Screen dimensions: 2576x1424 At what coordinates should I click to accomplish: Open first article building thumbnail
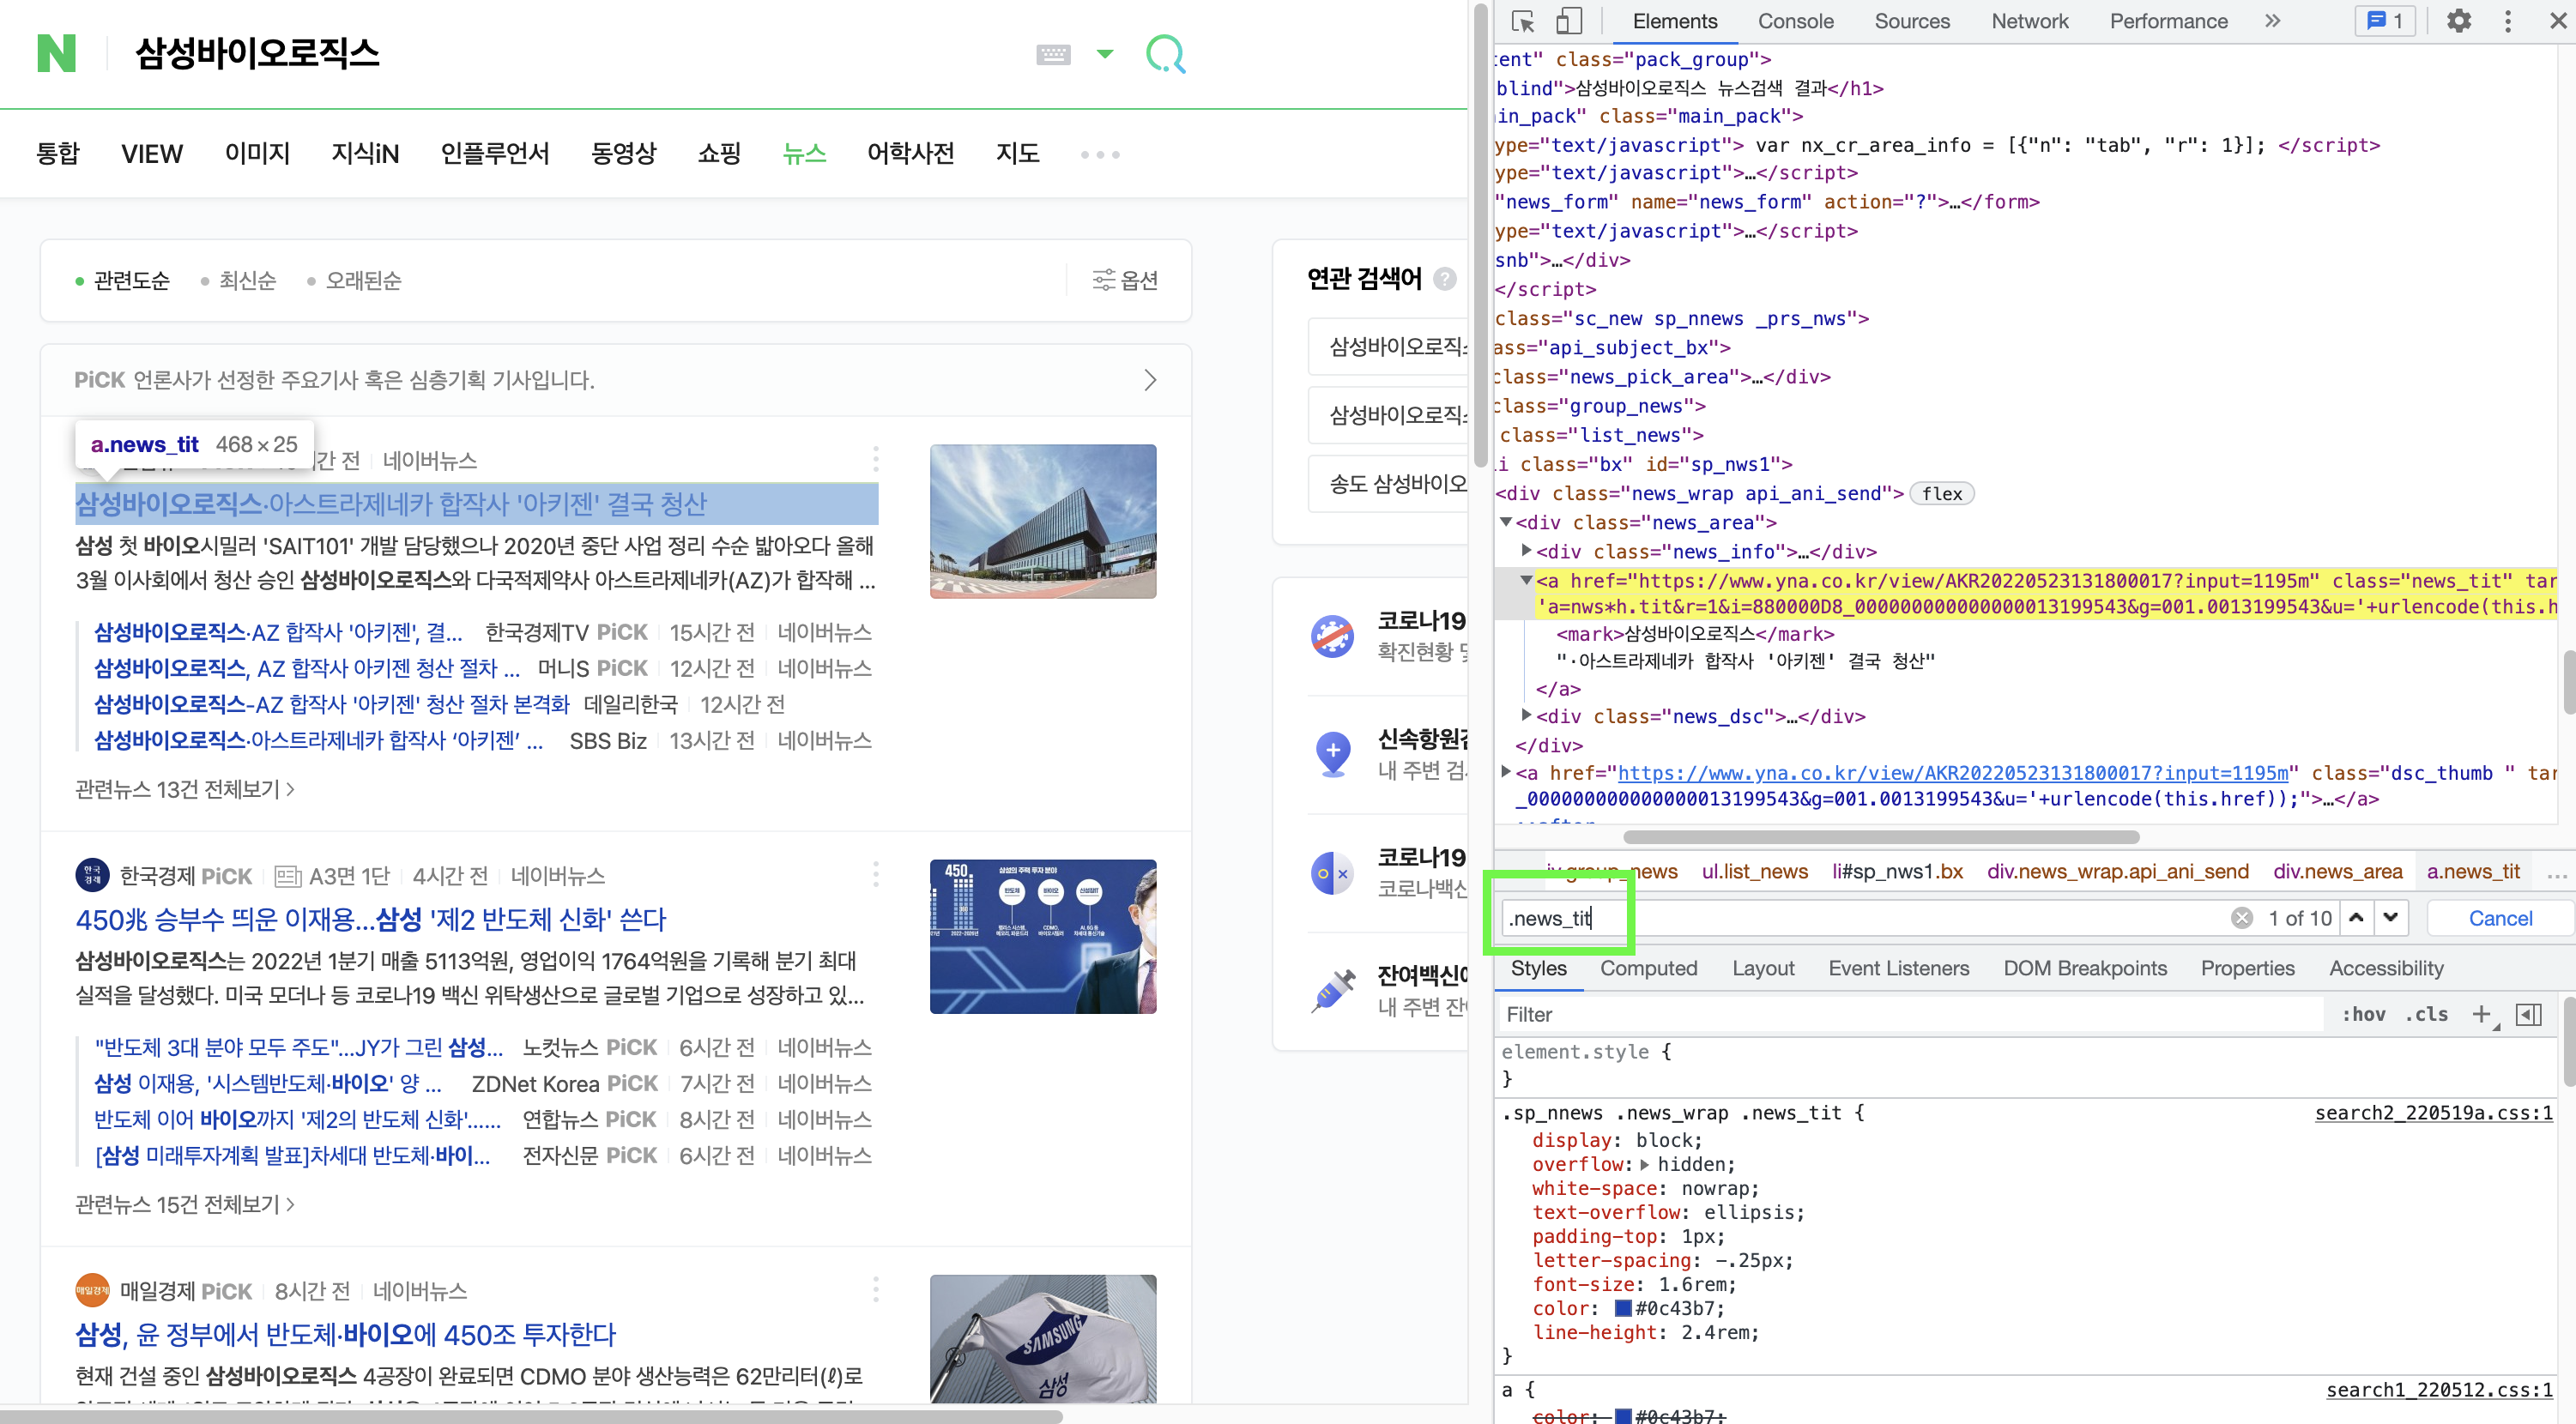(x=1043, y=522)
